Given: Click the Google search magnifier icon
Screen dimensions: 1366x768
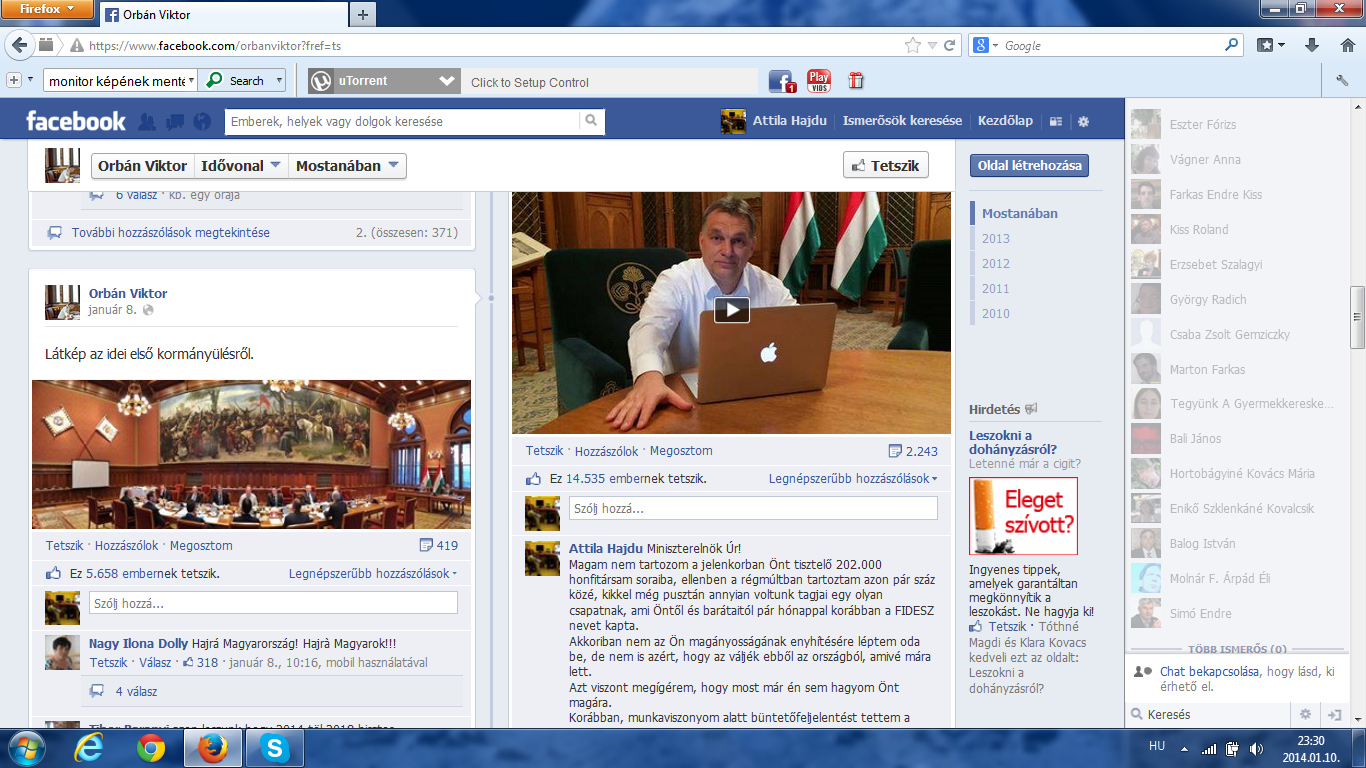Looking at the screenshot, I should [1231, 45].
